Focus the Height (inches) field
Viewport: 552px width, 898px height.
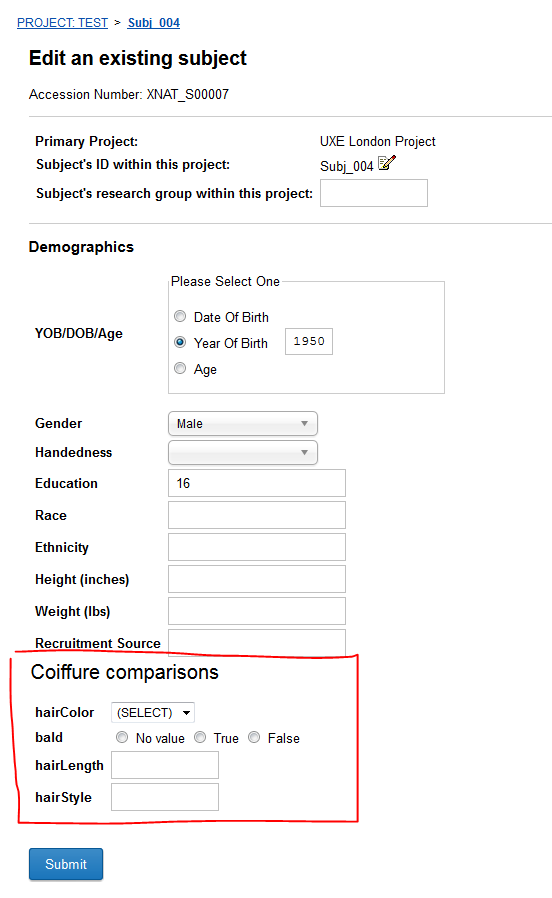coord(257,580)
